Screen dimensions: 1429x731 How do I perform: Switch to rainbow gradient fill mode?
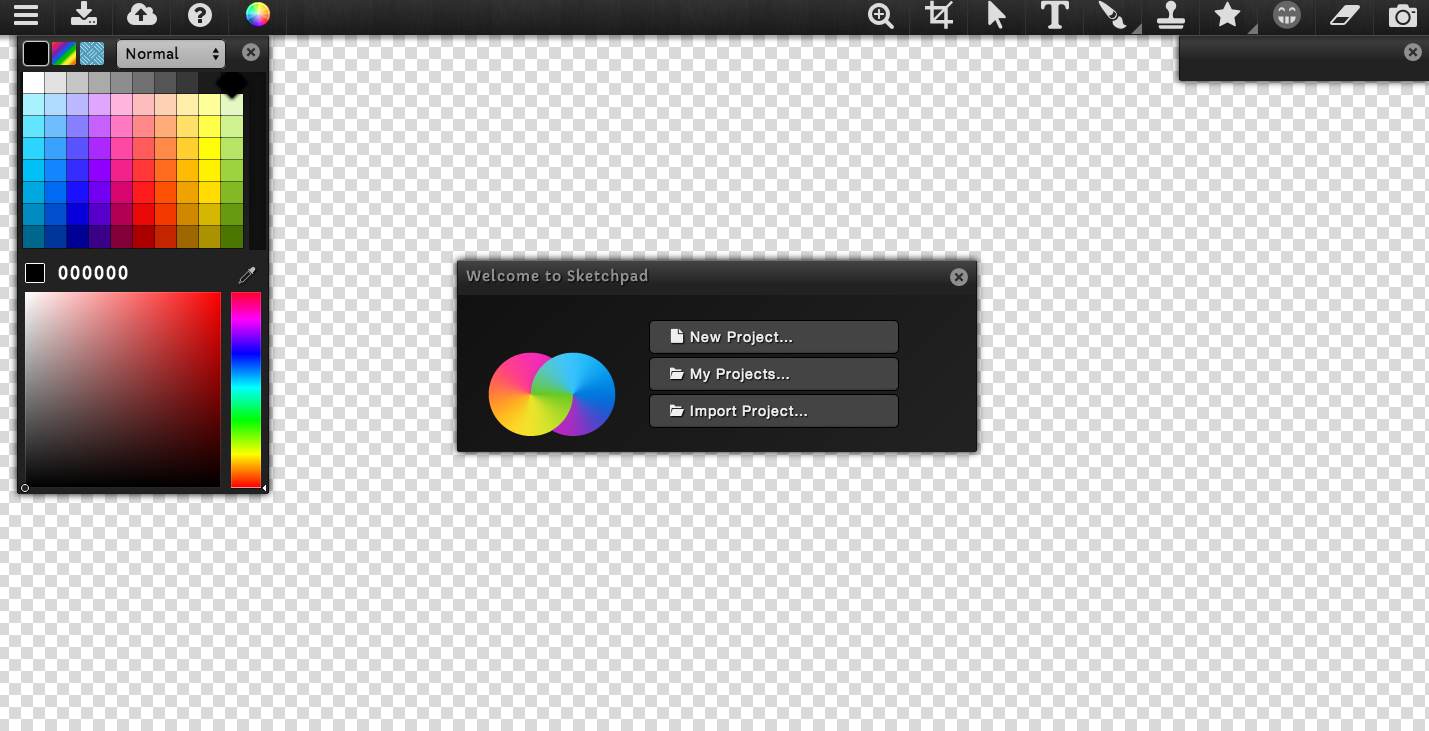pyautogui.click(x=64, y=54)
